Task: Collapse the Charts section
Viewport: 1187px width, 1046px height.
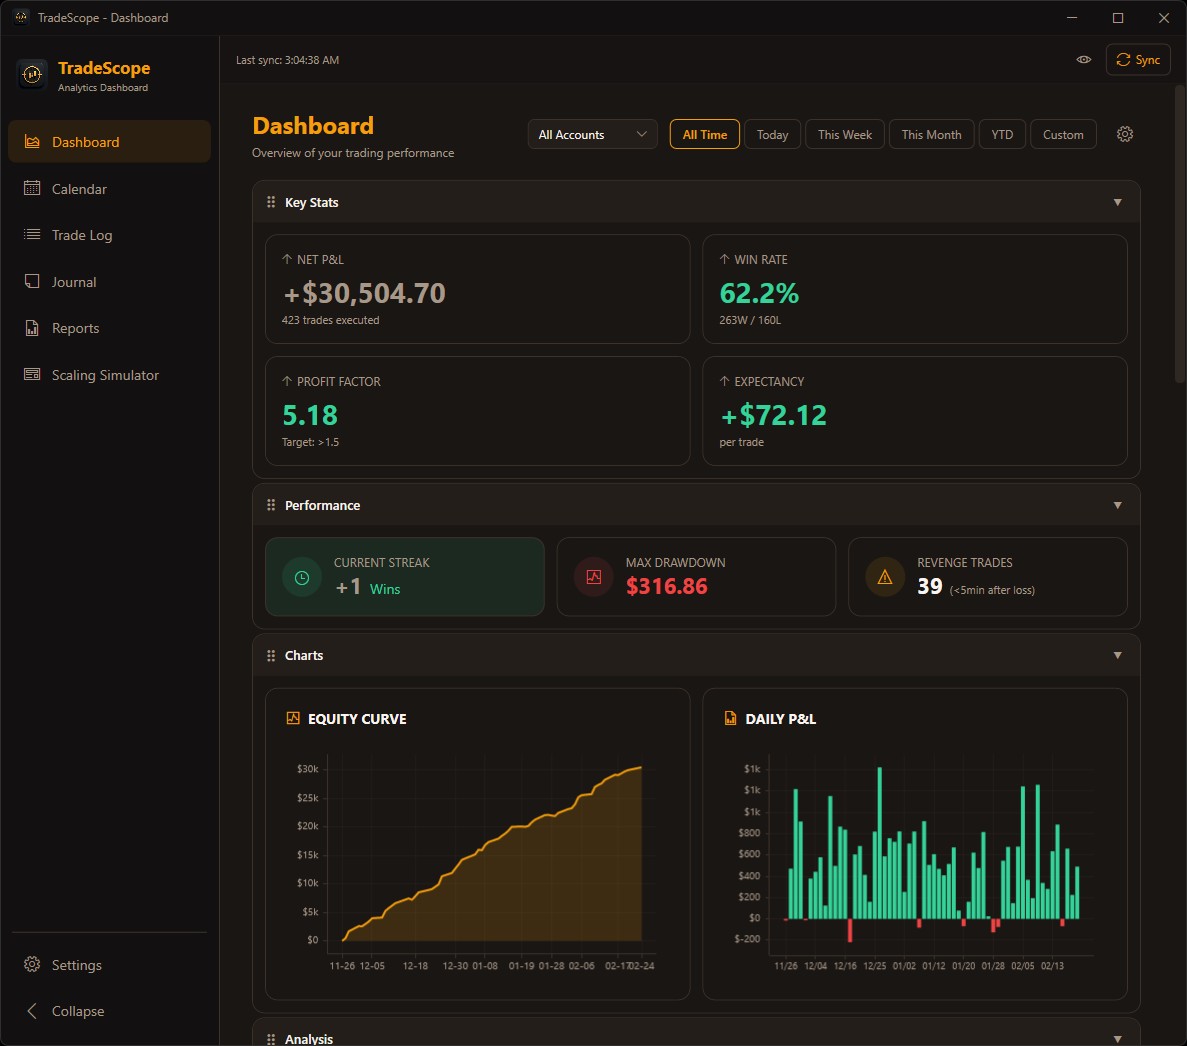Action: pos(1117,655)
